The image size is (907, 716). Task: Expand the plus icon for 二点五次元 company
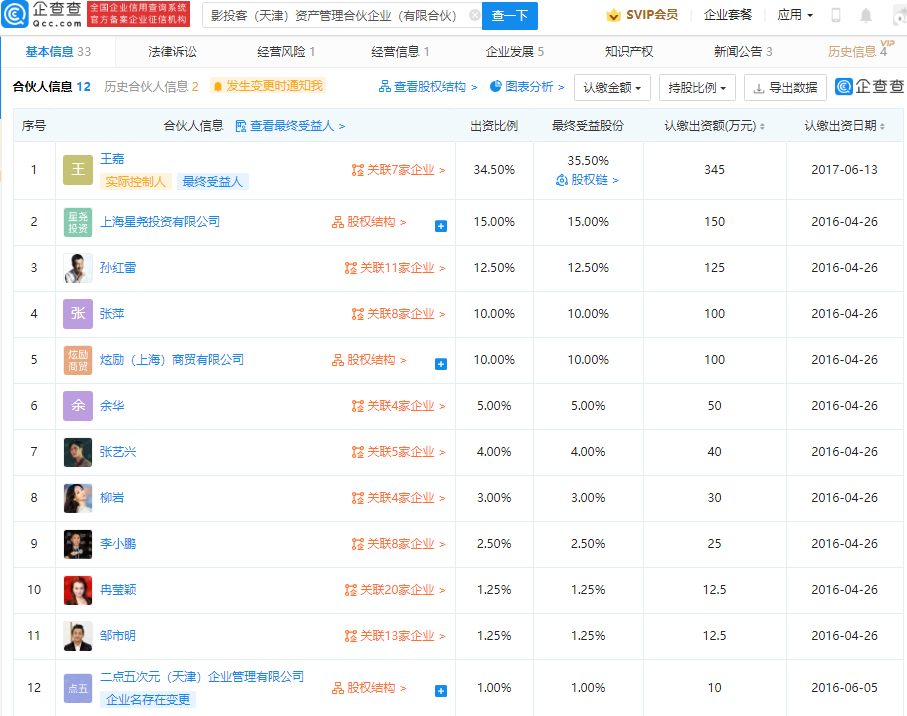pos(441,691)
